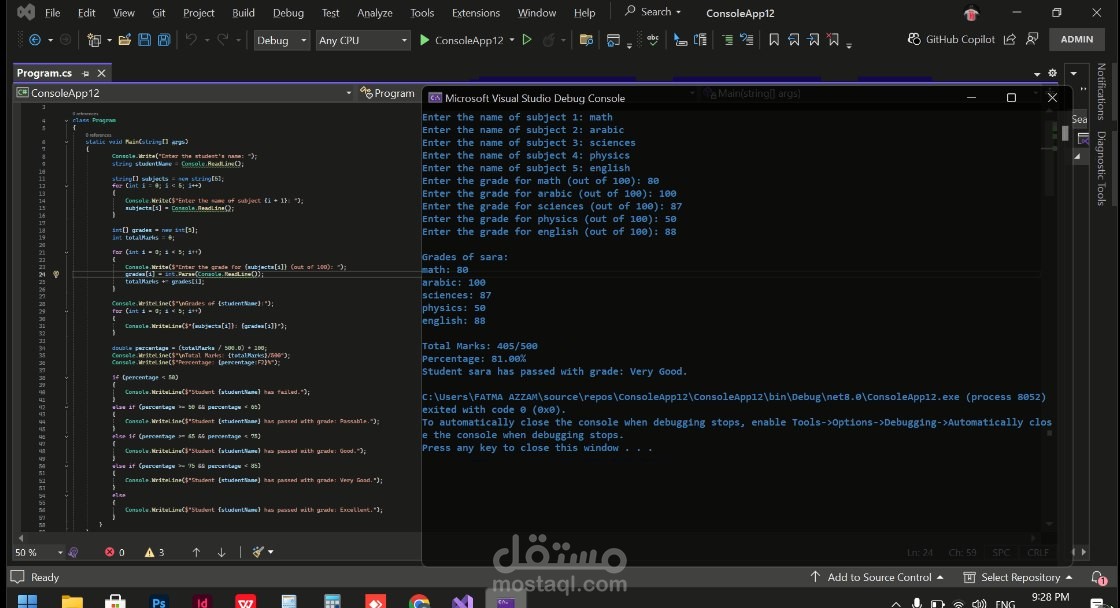1120x608 pixels.
Task: Click the Search box in title bar
Action: (x=652, y=11)
